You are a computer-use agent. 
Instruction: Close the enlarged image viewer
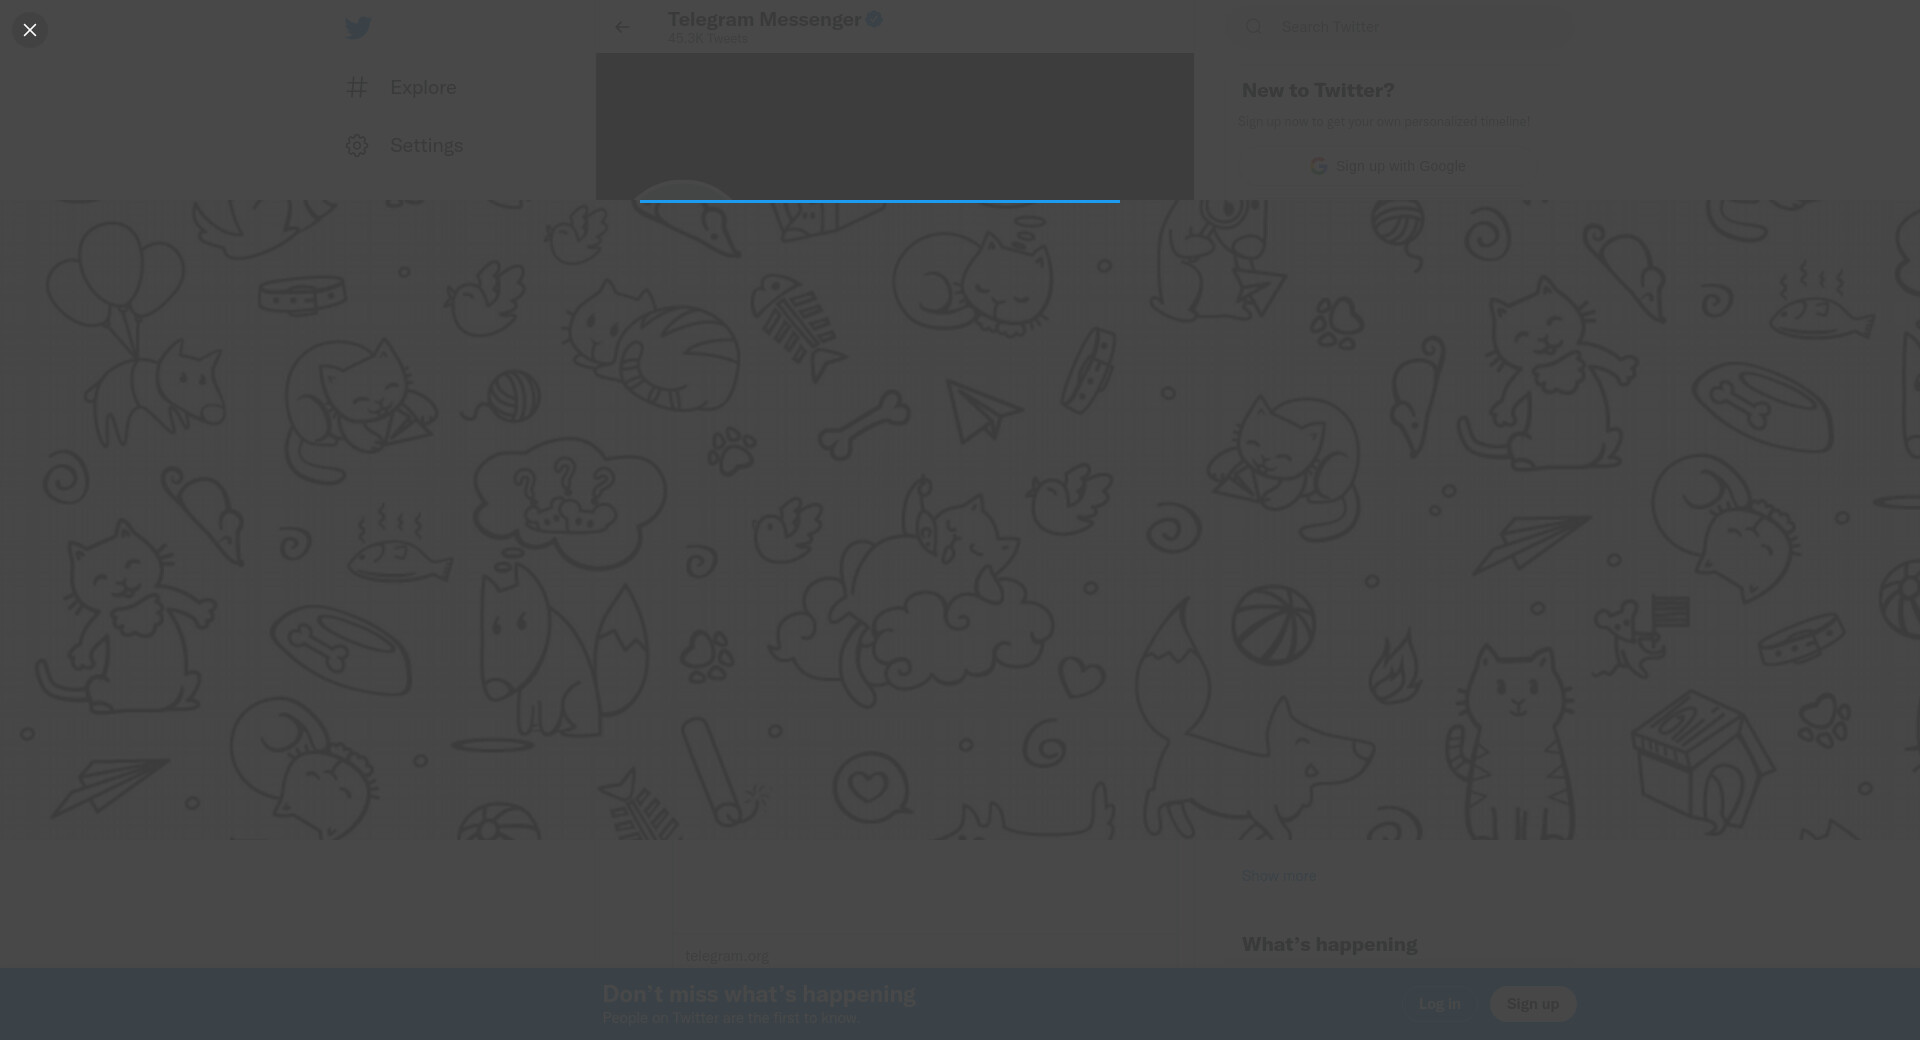[30, 30]
